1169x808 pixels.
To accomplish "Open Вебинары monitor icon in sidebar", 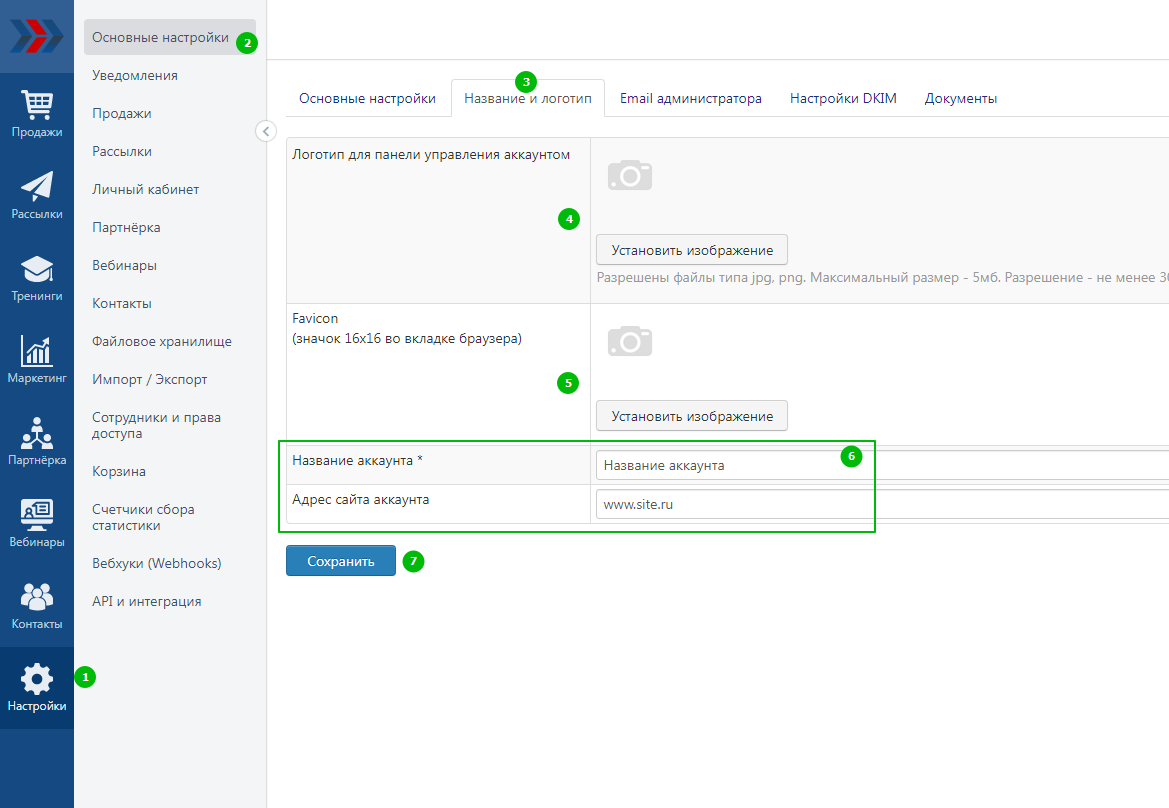I will click(x=37, y=515).
